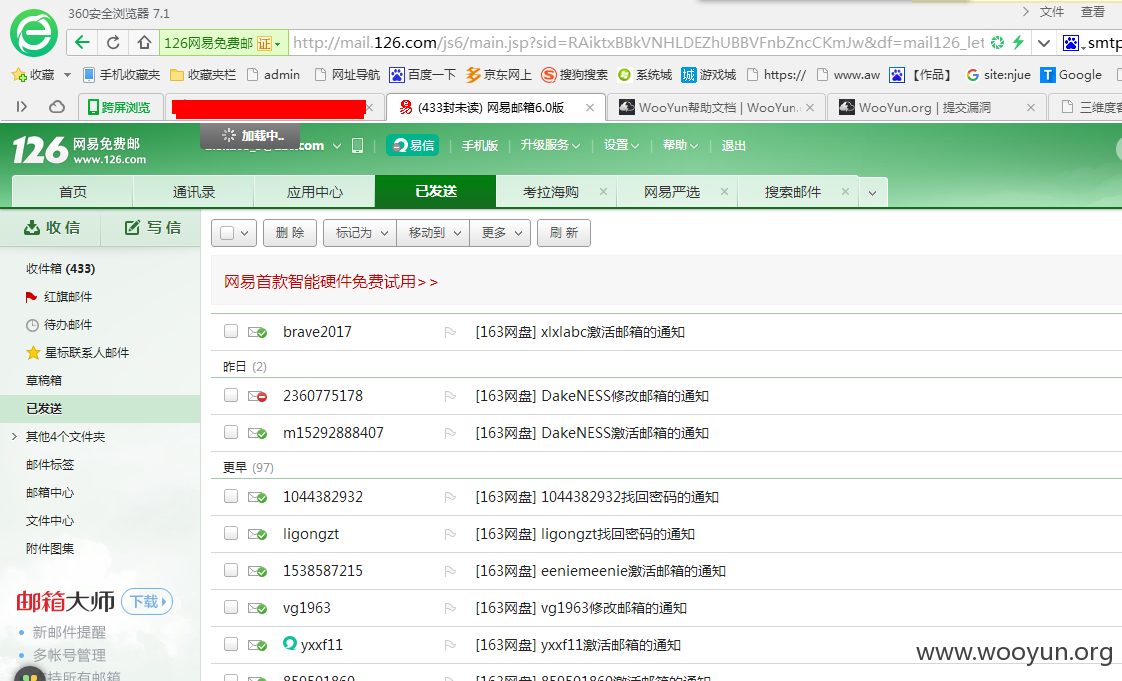Image resolution: width=1122 pixels, height=681 pixels.
Task: Click the failed-delivery envelope icon for 2360775178
Action: coord(257,396)
